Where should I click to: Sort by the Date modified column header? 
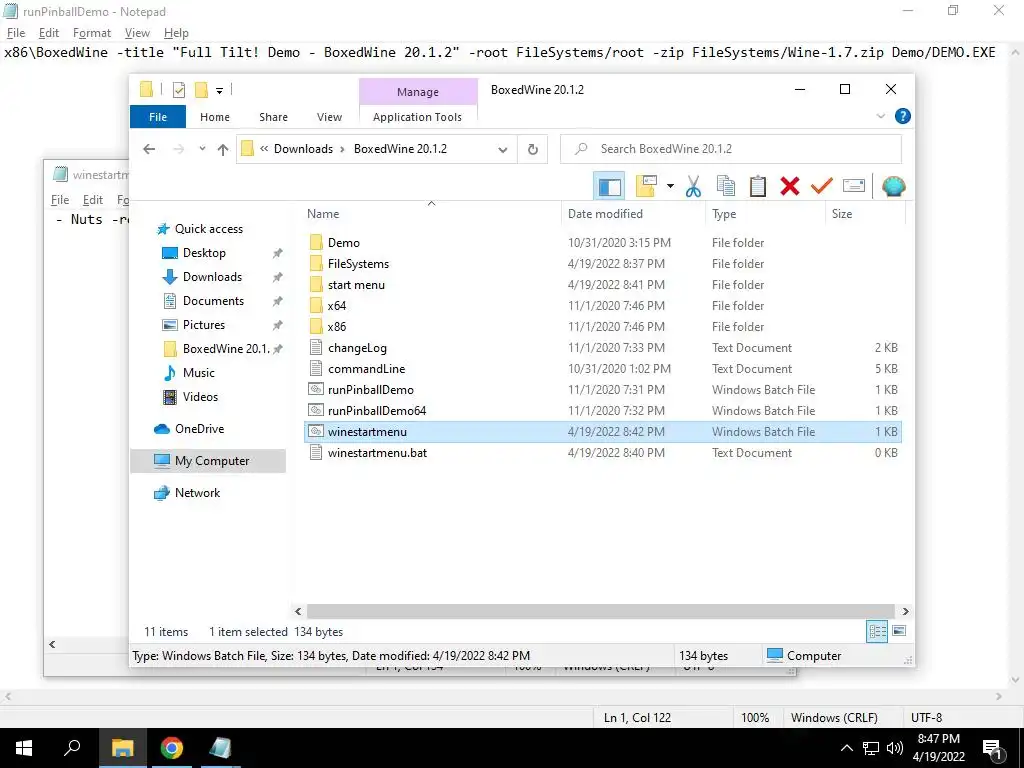[x=633, y=214]
